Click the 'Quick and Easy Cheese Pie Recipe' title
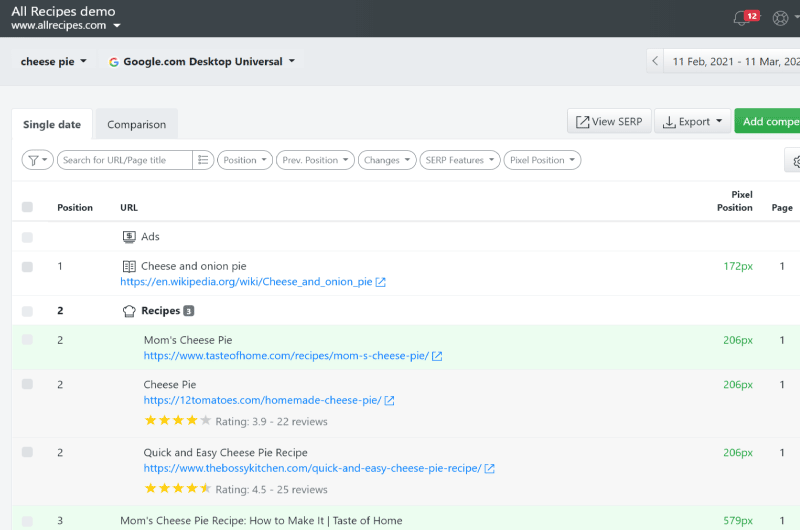 click(226, 453)
